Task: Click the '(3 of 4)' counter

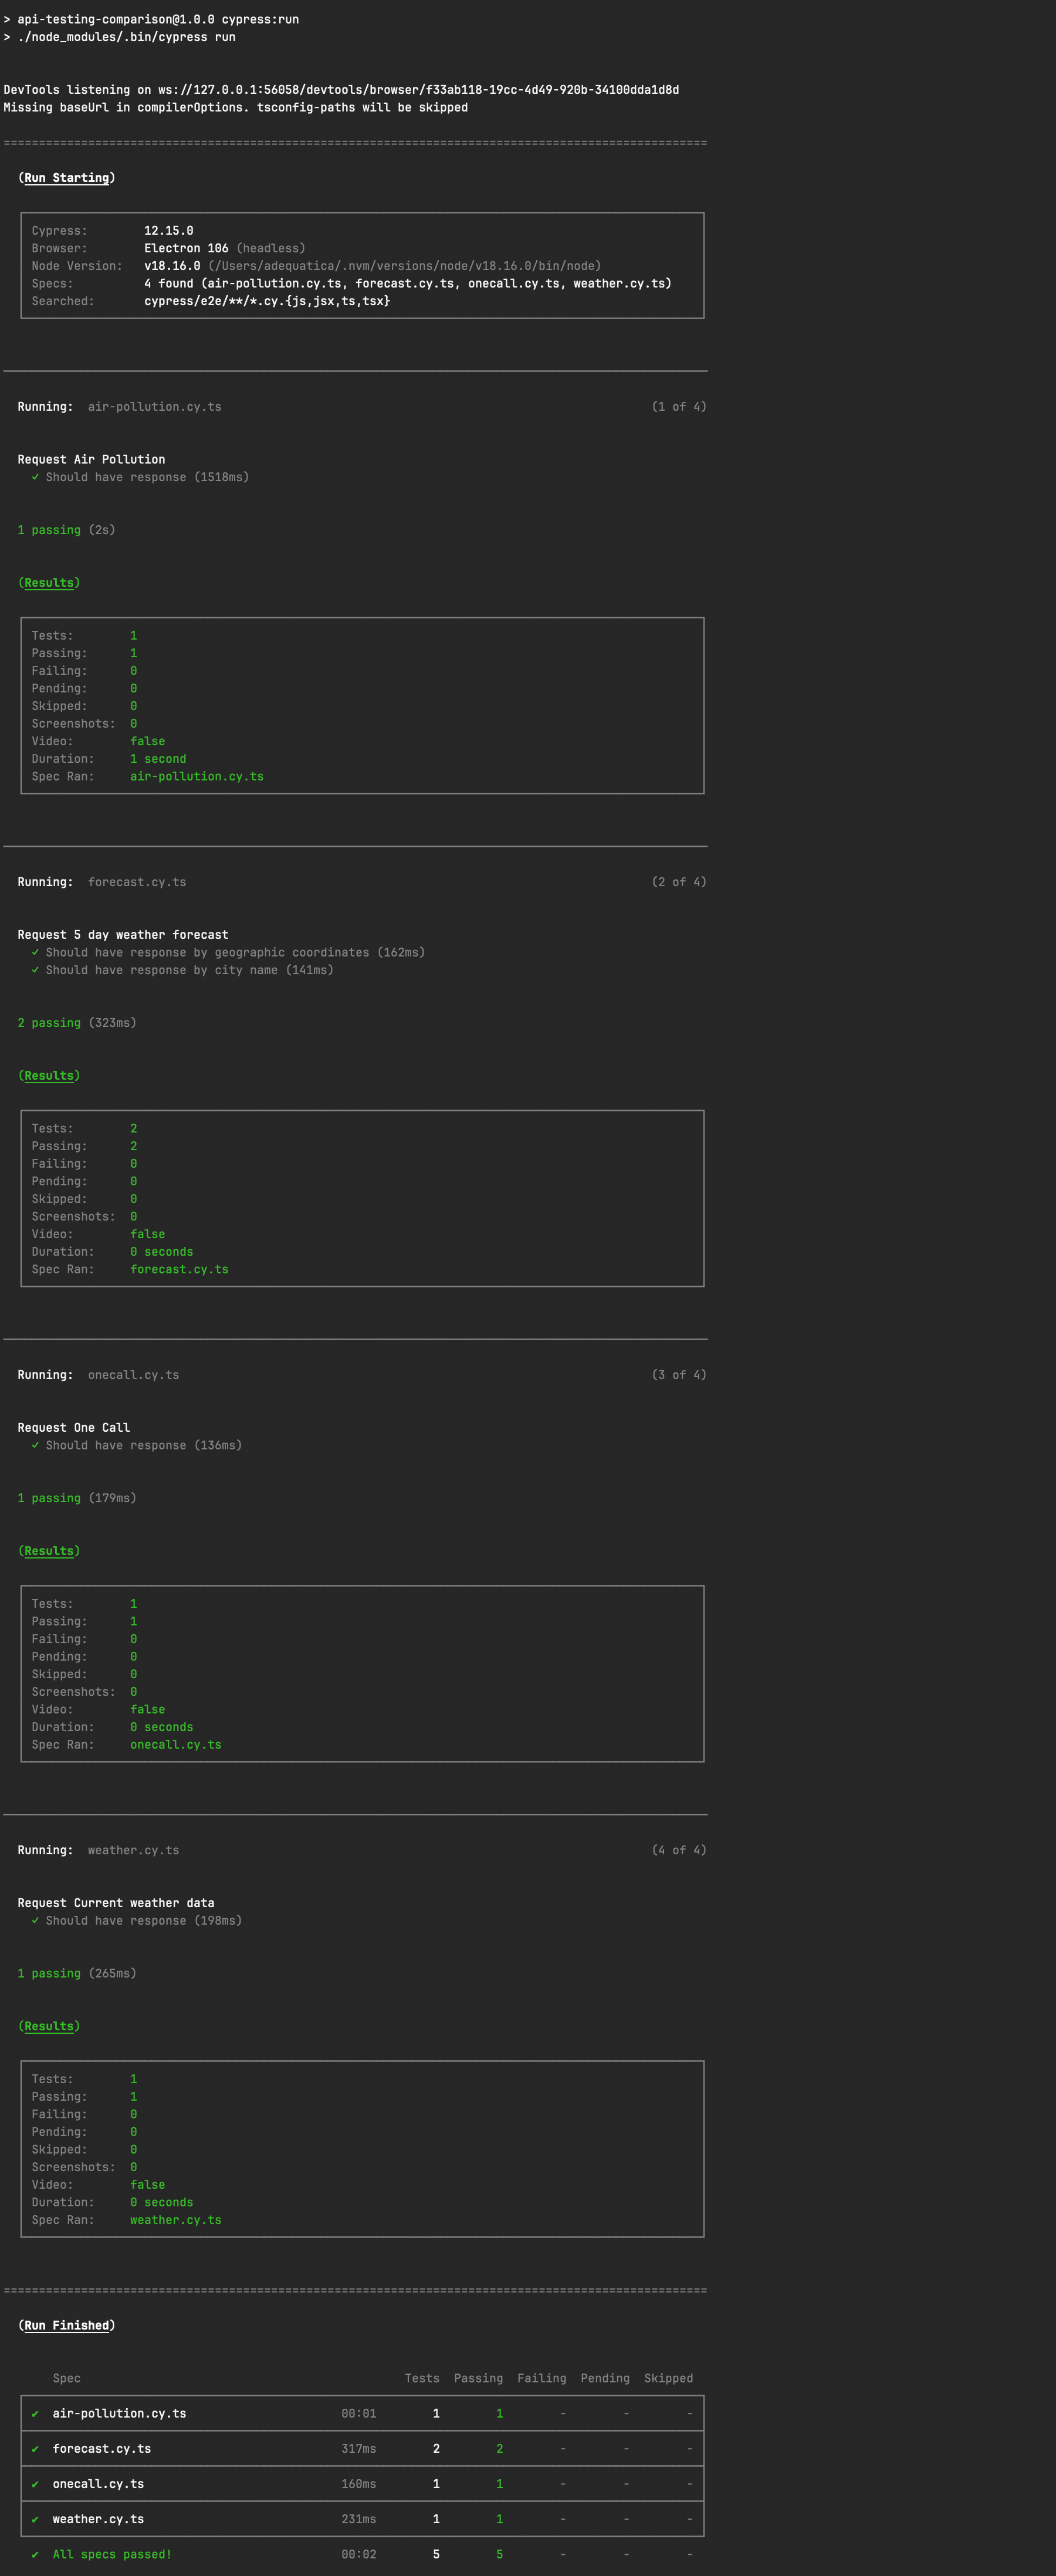Action: click(x=679, y=1375)
